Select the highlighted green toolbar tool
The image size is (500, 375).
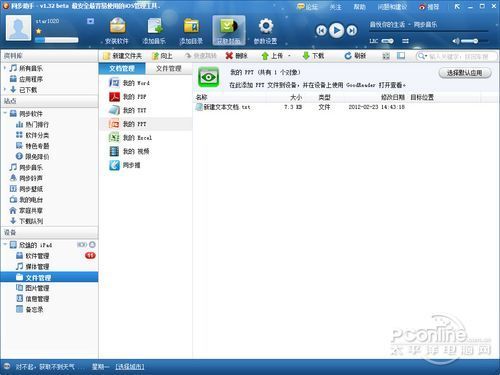point(229,31)
